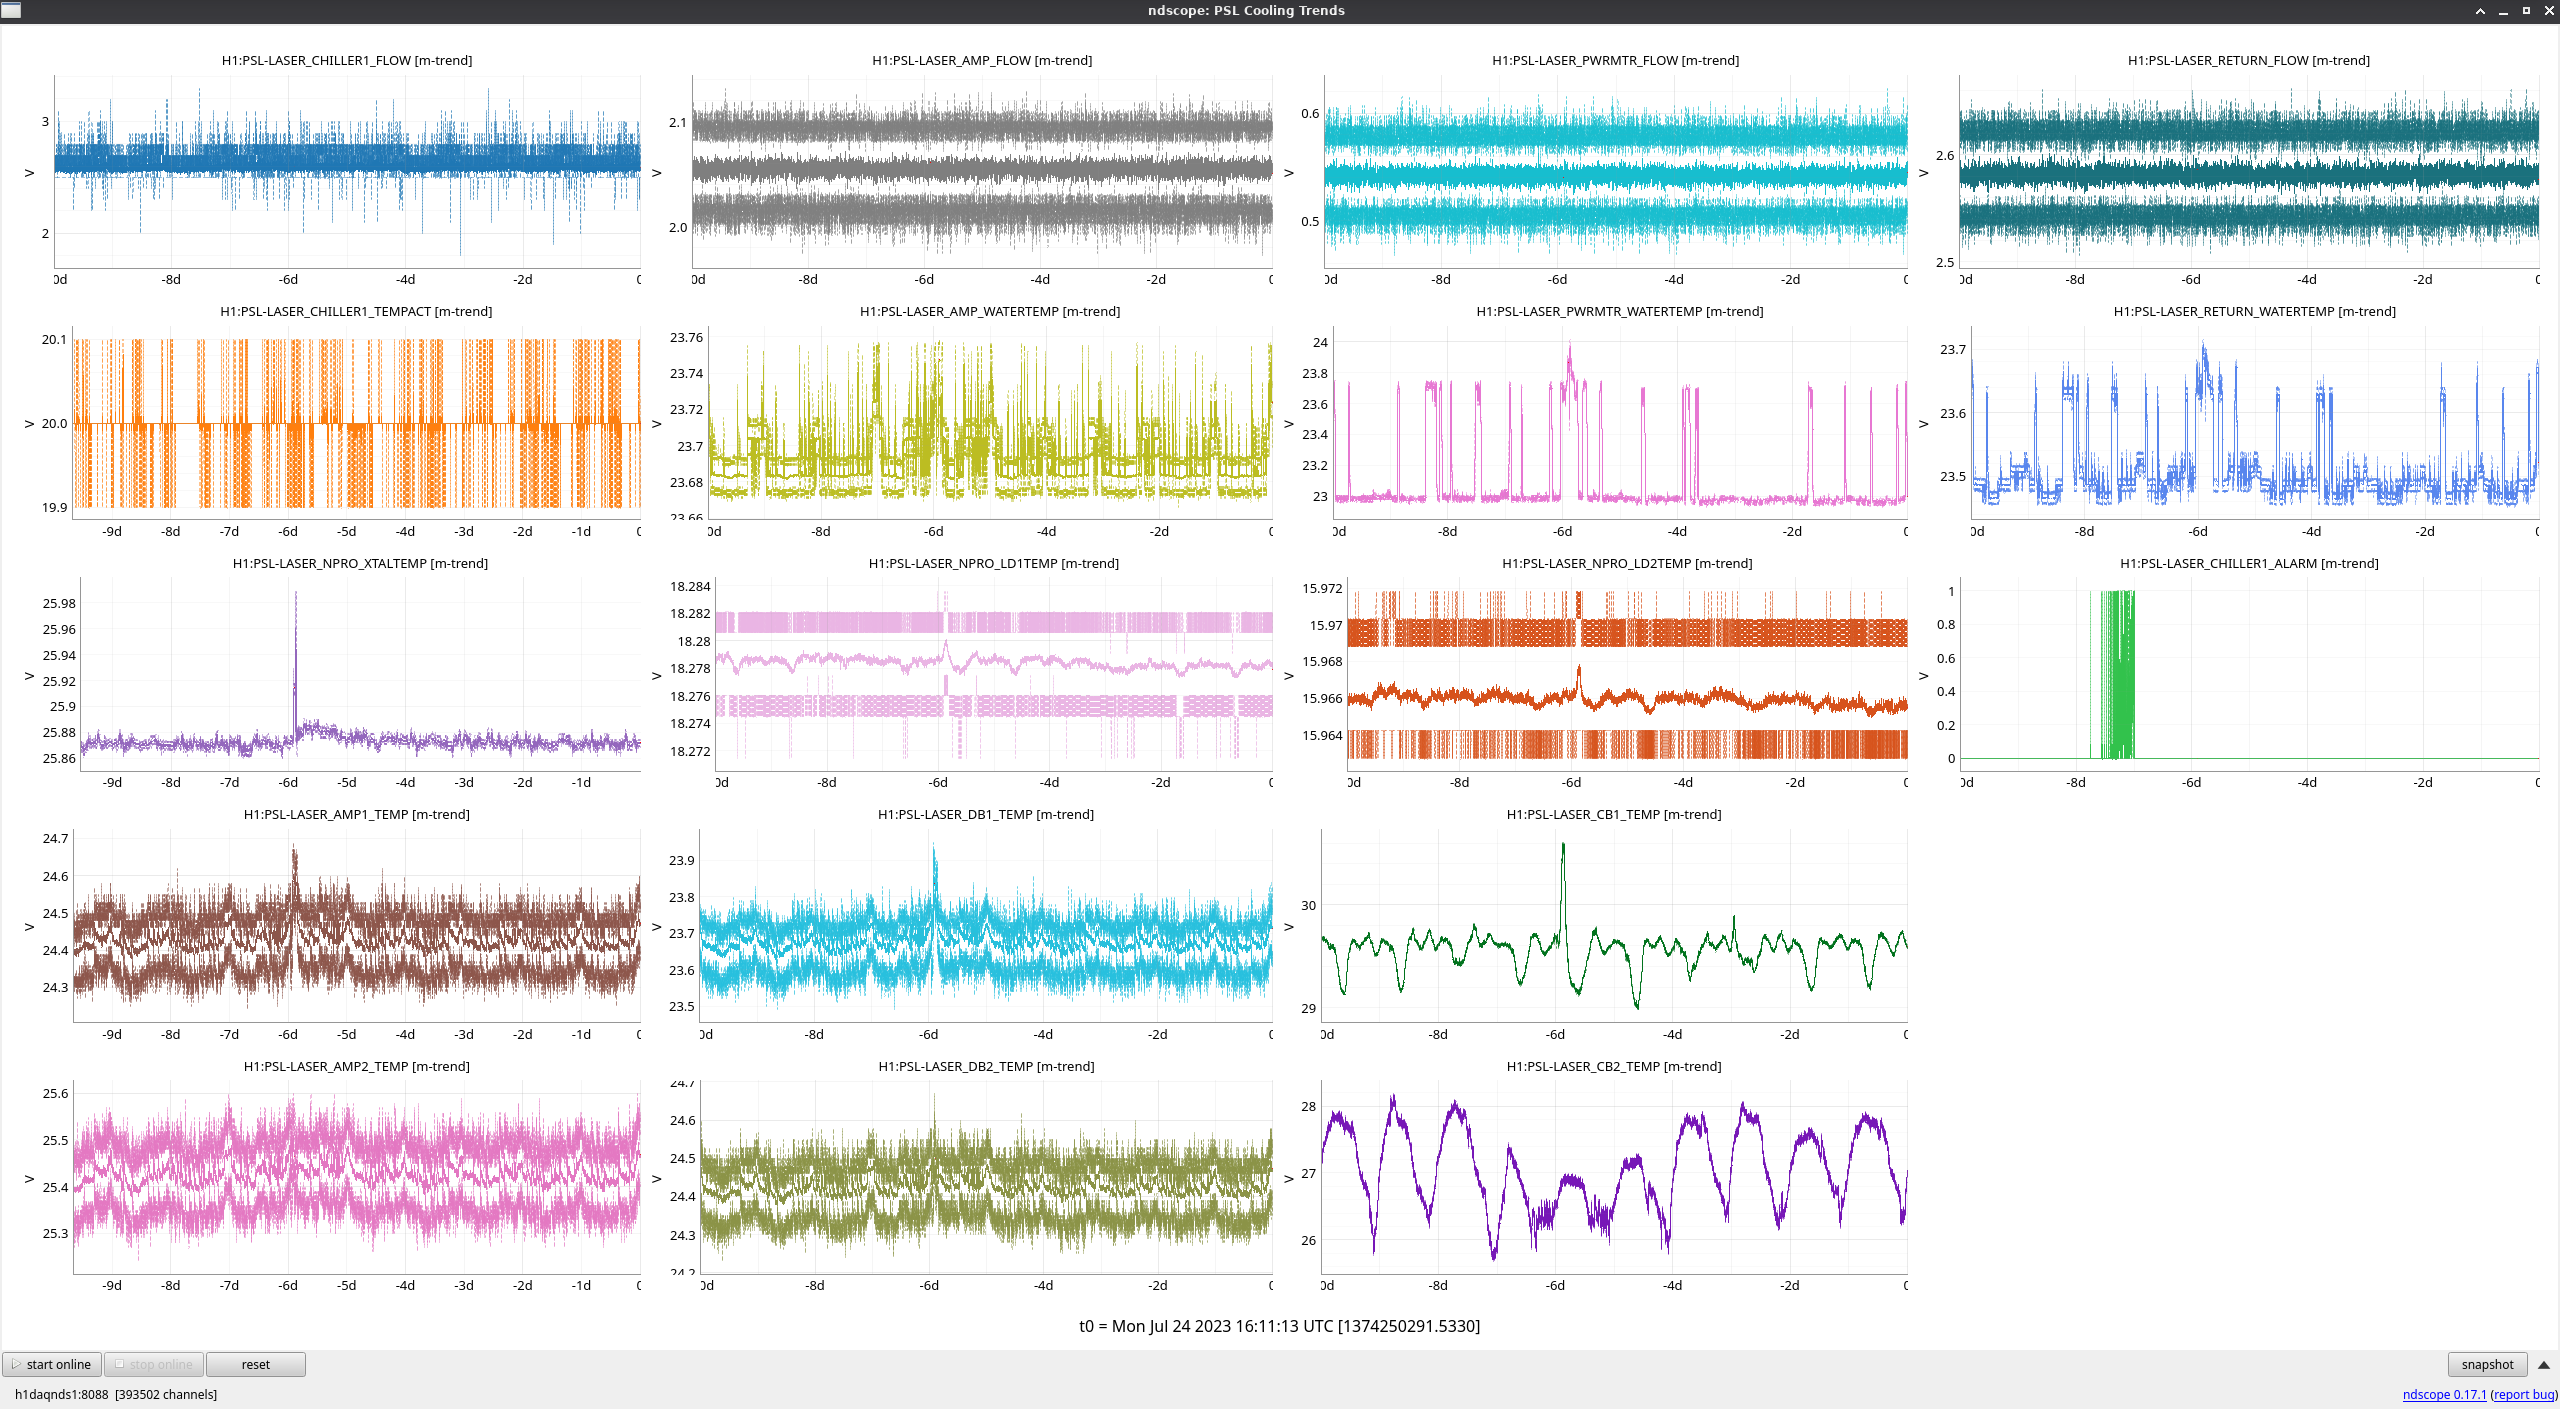Click the stop online button

155,1364
